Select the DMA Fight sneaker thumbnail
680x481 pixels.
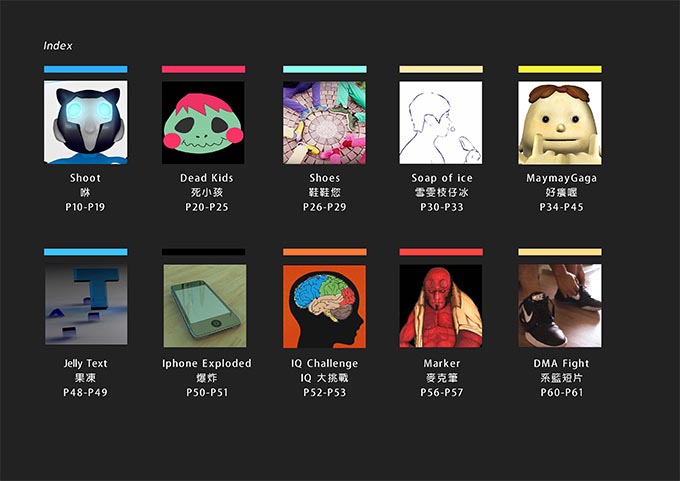(x=560, y=306)
